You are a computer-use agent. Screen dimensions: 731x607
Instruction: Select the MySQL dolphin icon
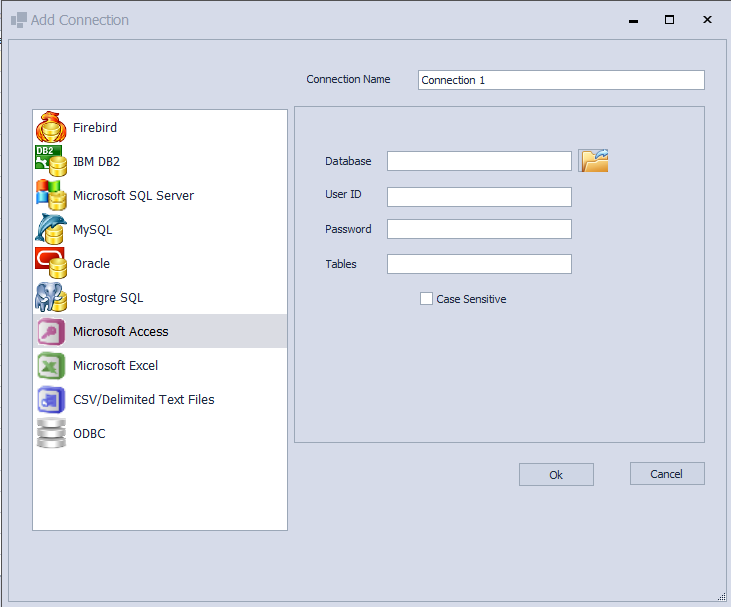[51, 229]
